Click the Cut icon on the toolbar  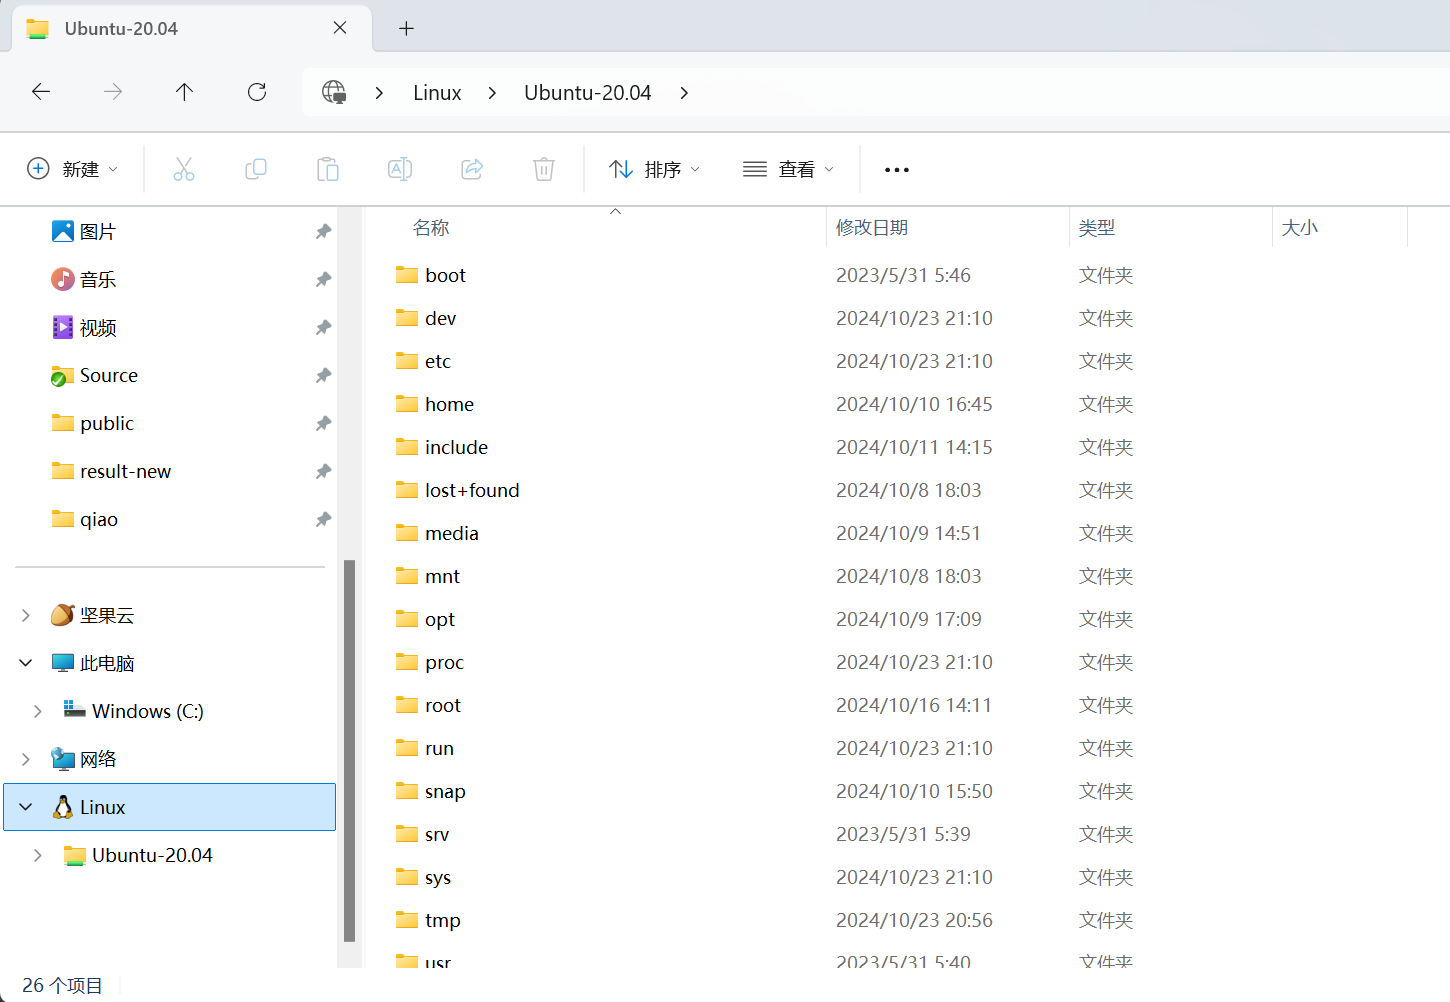pyautogui.click(x=184, y=169)
